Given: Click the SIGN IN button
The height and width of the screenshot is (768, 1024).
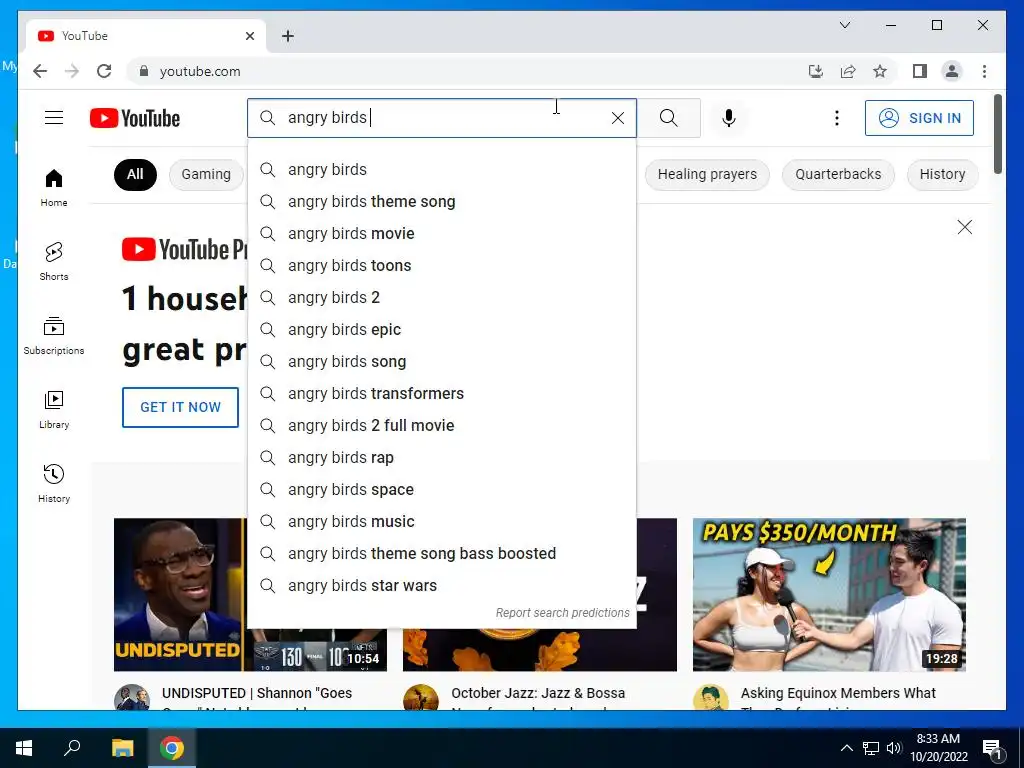Looking at the screenshot, I should click(919, 118).
